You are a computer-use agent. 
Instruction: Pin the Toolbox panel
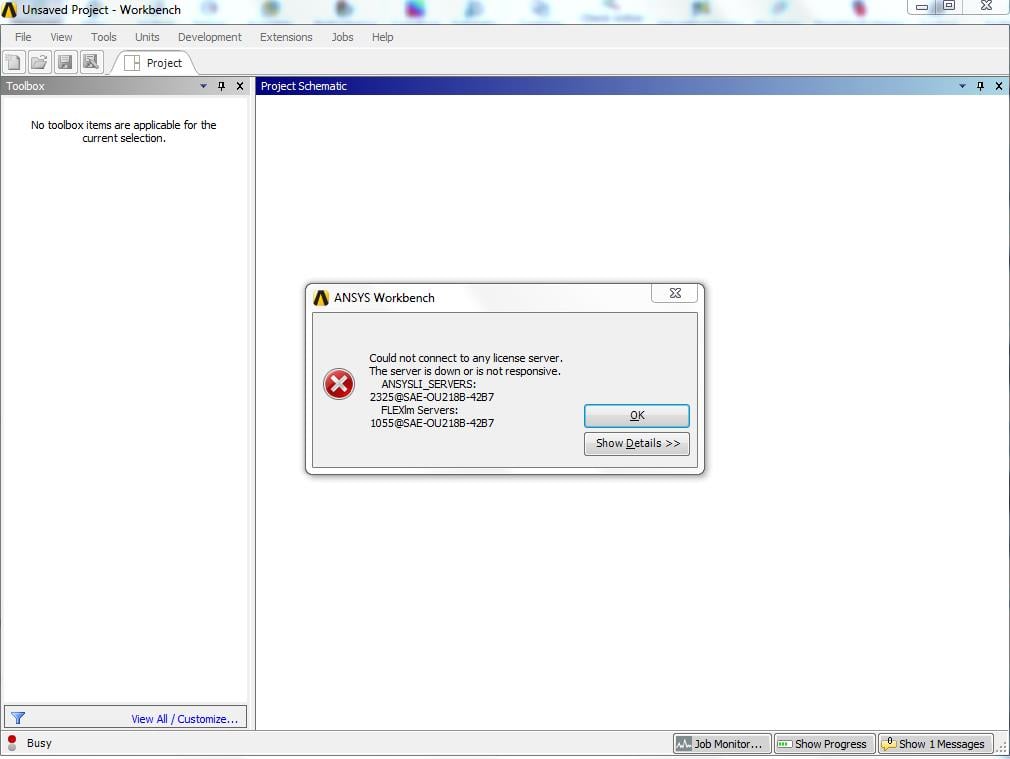click(x=222, y=86)
